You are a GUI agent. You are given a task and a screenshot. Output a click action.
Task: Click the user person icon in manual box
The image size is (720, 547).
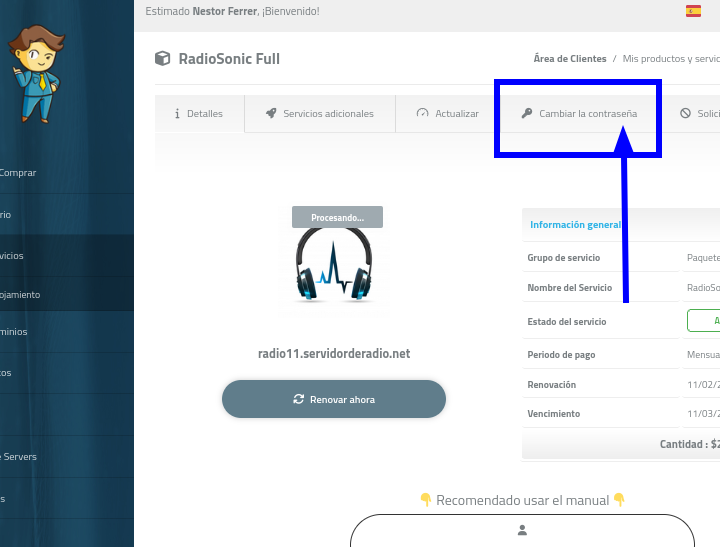pyautogui.click(x=522, y=530)
